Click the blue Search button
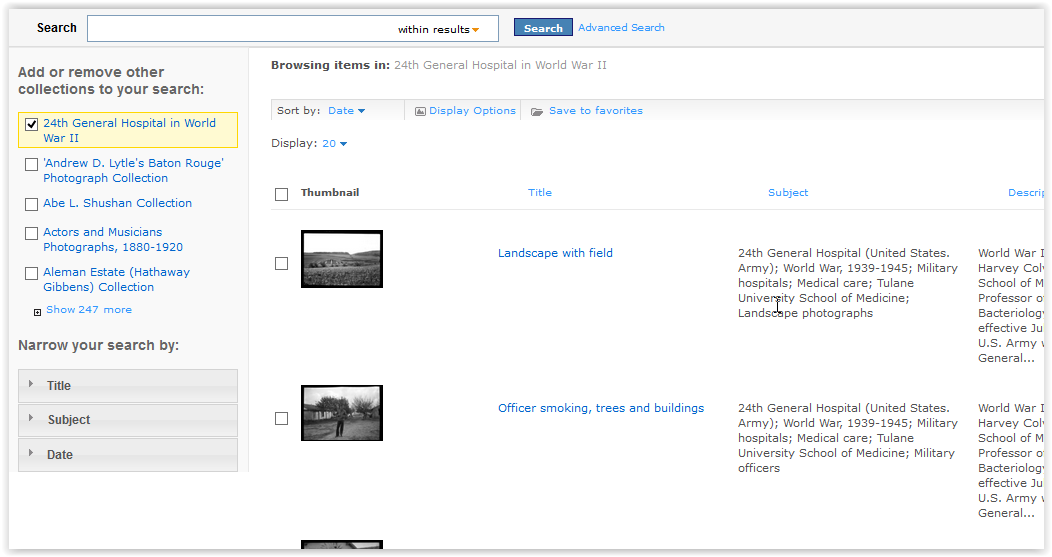The width and height of the screenshot is (1052, 557). click(x=543, y=28)
